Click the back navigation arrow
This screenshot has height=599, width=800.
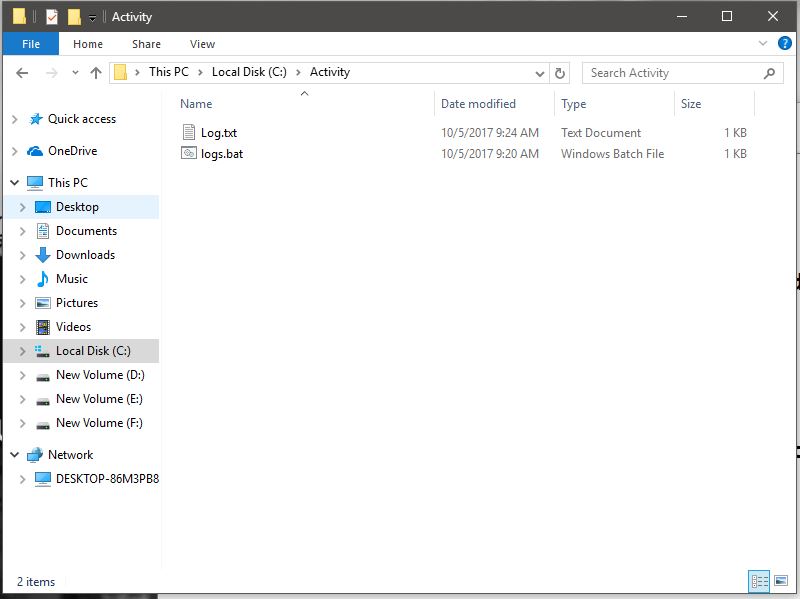22,72
